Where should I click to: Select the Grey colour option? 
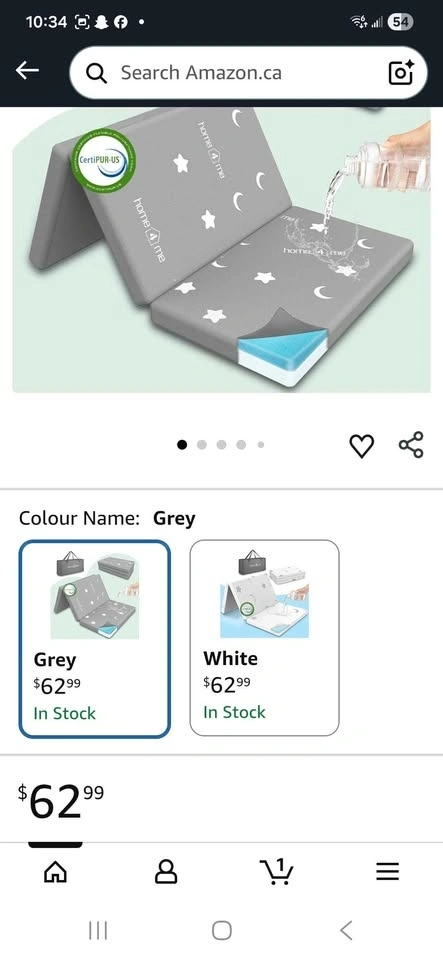pyautogui.click(x=95, y=639)
